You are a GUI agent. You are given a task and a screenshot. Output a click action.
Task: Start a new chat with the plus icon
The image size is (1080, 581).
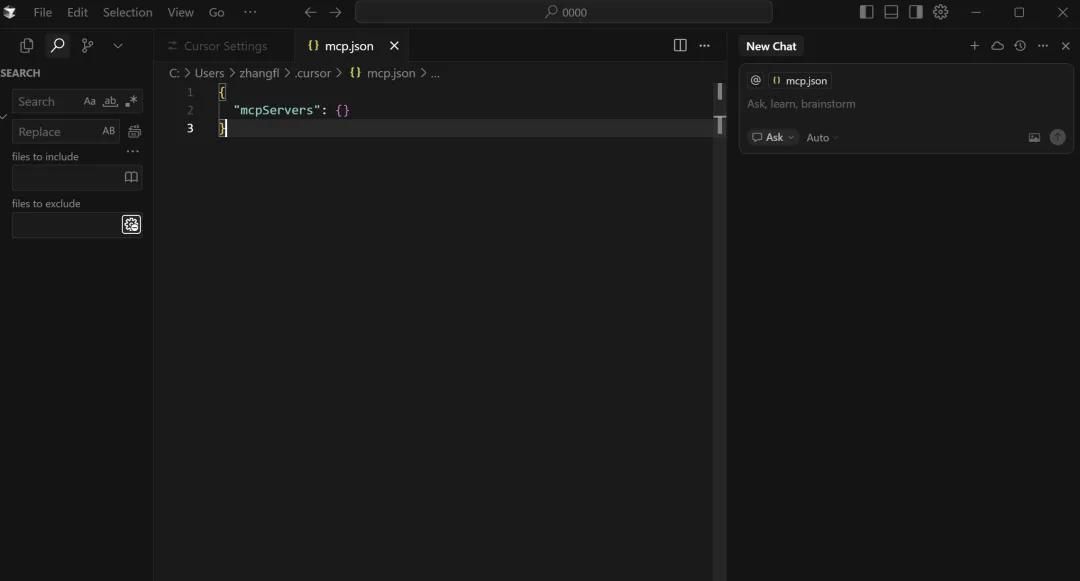click(x=975, y=46)
